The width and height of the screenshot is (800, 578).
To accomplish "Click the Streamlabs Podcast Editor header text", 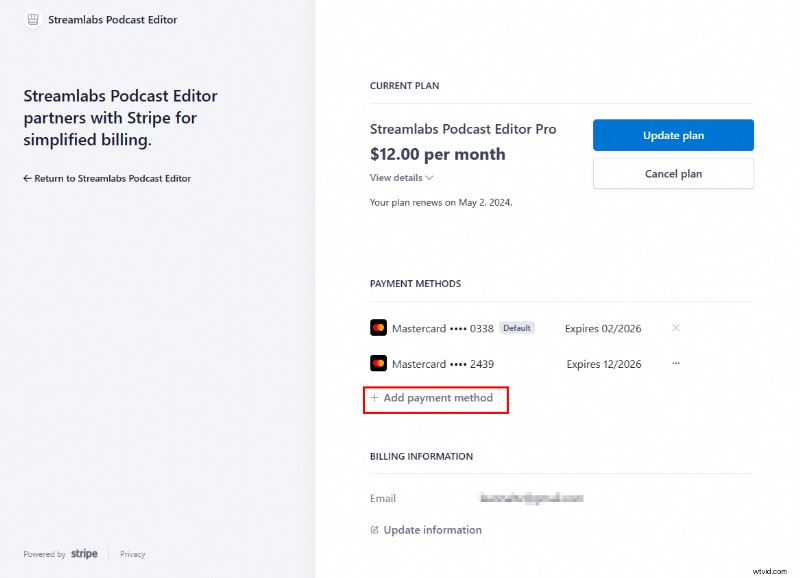I will coord(112,19).
